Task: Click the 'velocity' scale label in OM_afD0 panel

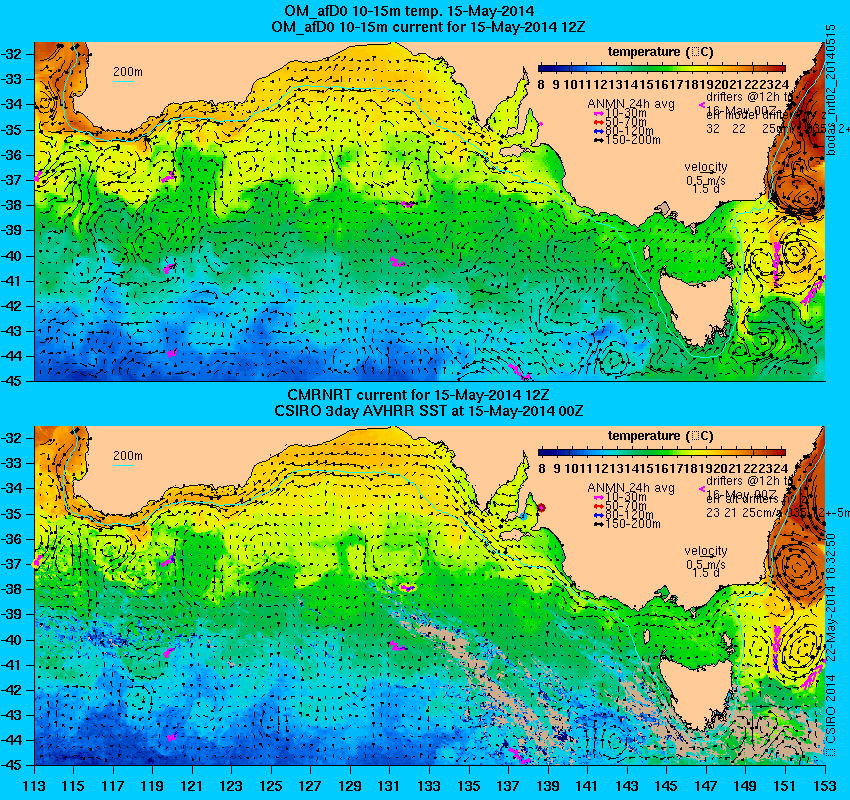Action: [705, 167]
